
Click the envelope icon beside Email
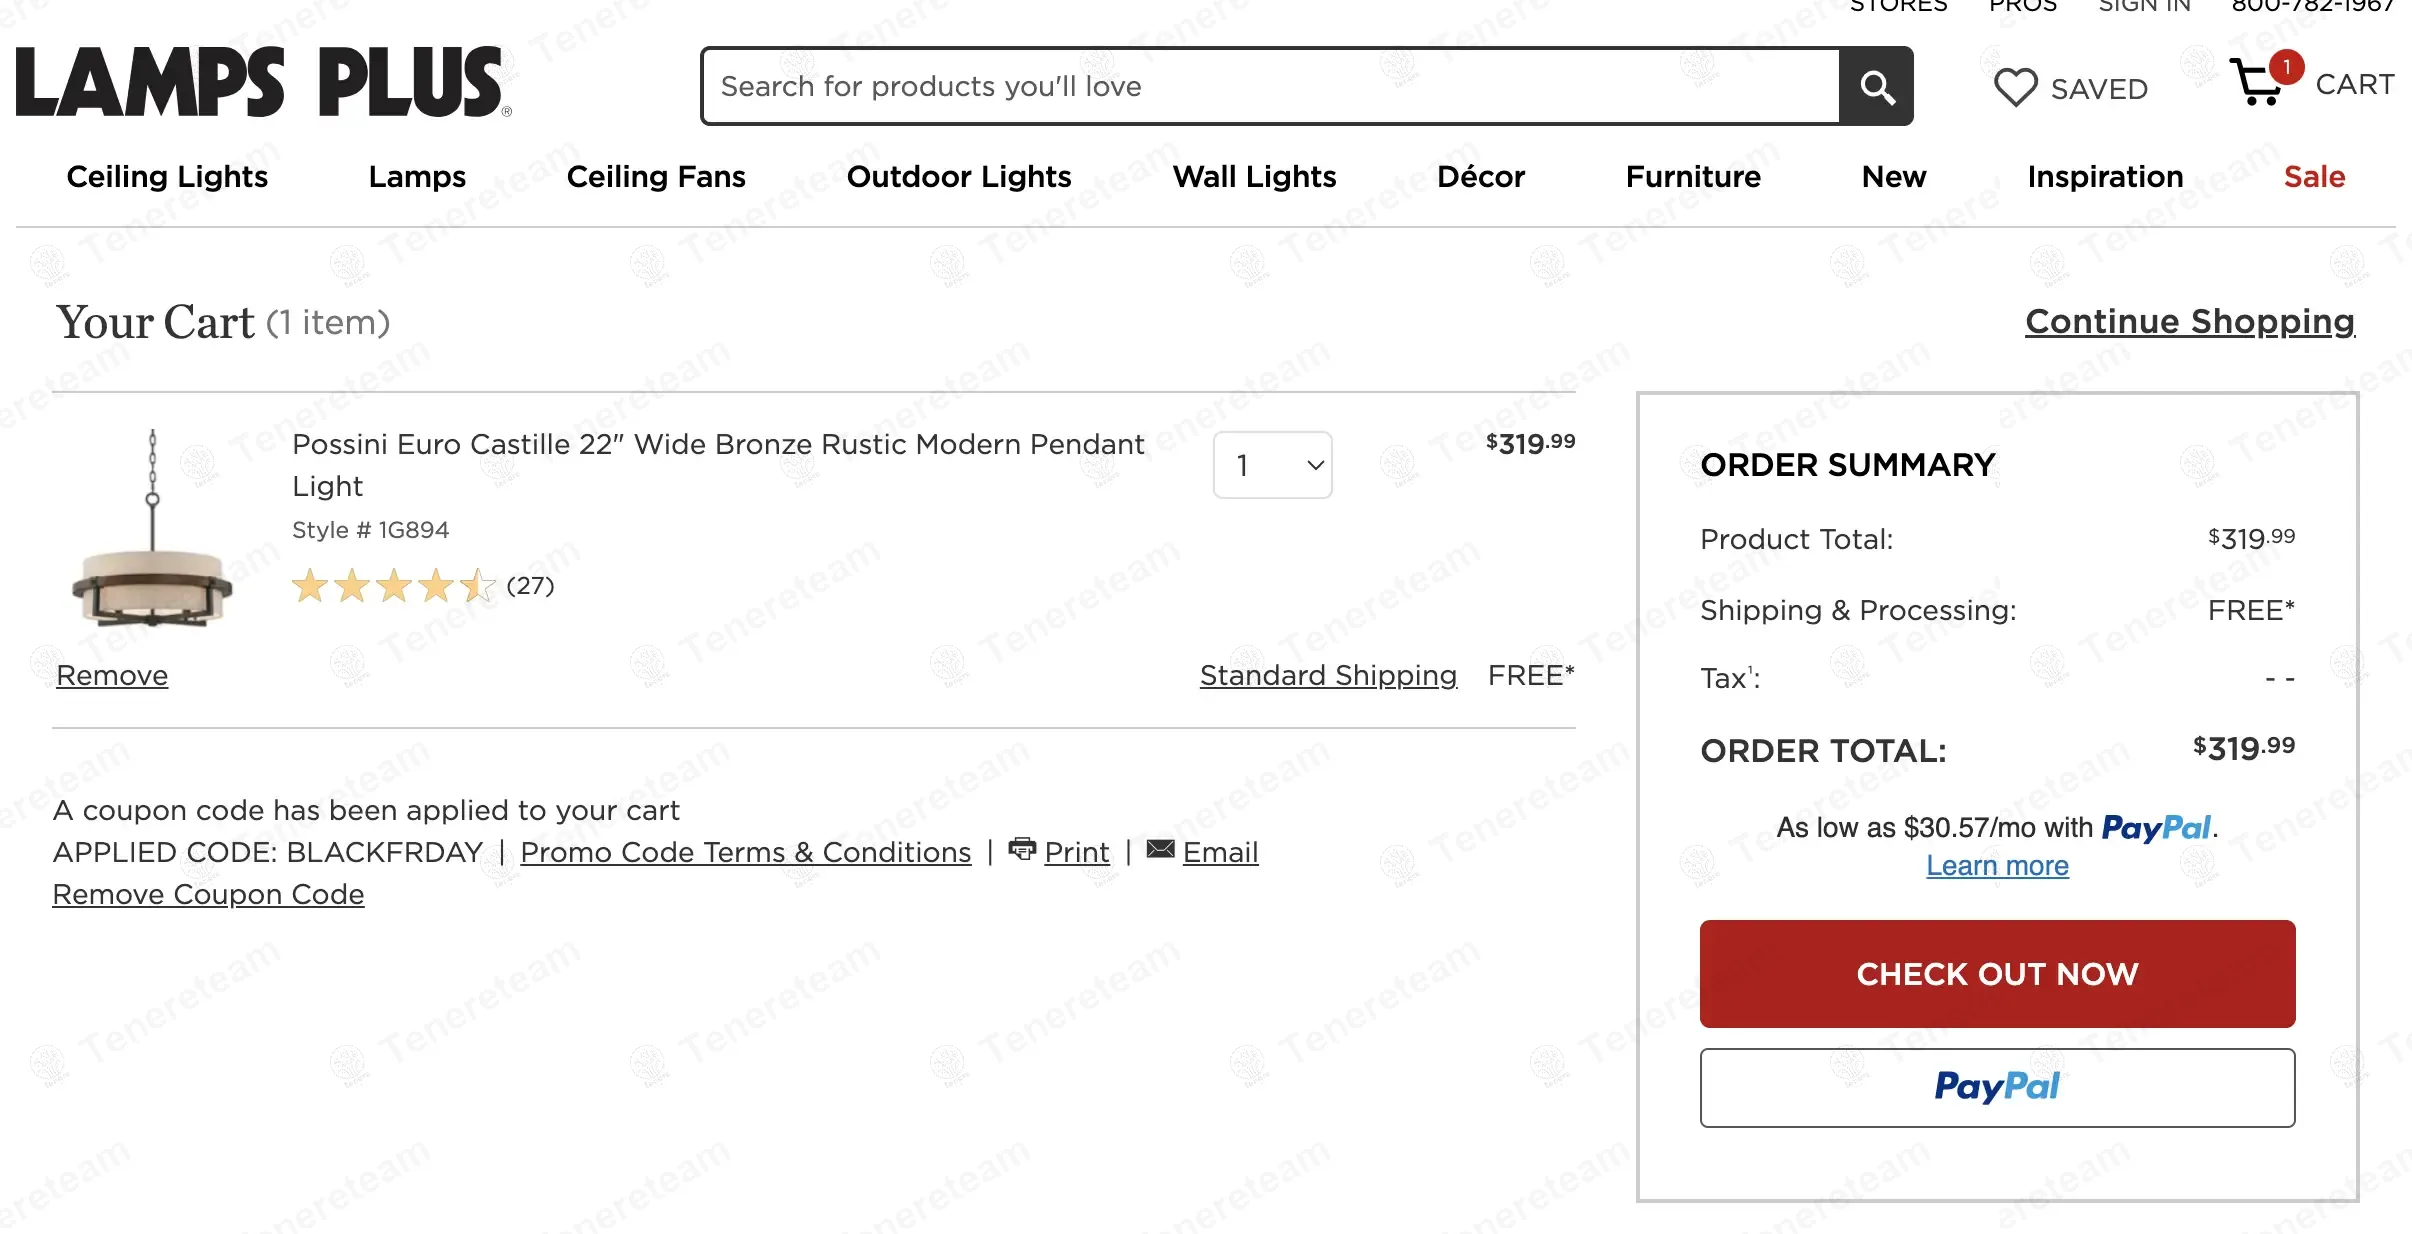pyautogui.click(x=1160, y=850)
